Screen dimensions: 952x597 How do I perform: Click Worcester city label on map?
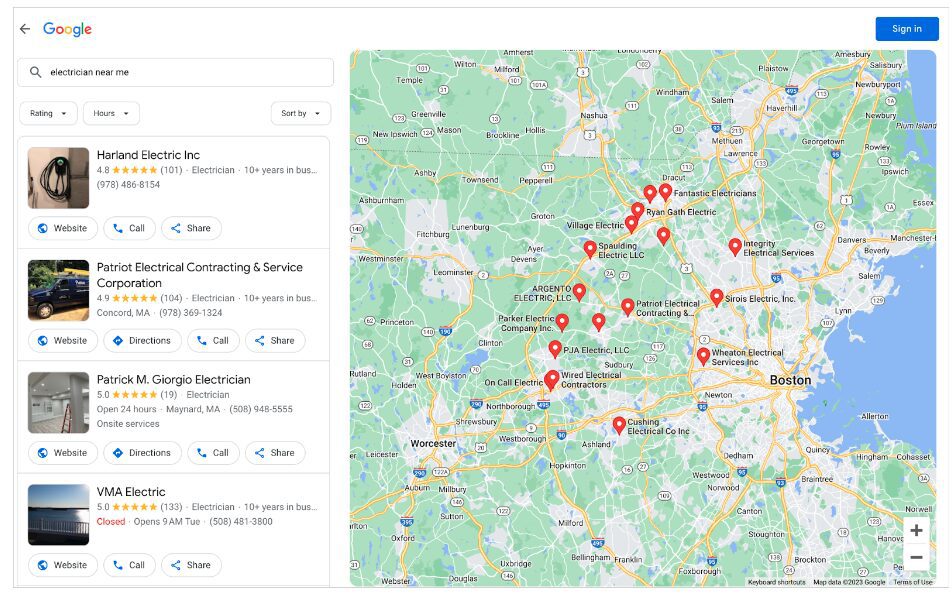(433, 443)
